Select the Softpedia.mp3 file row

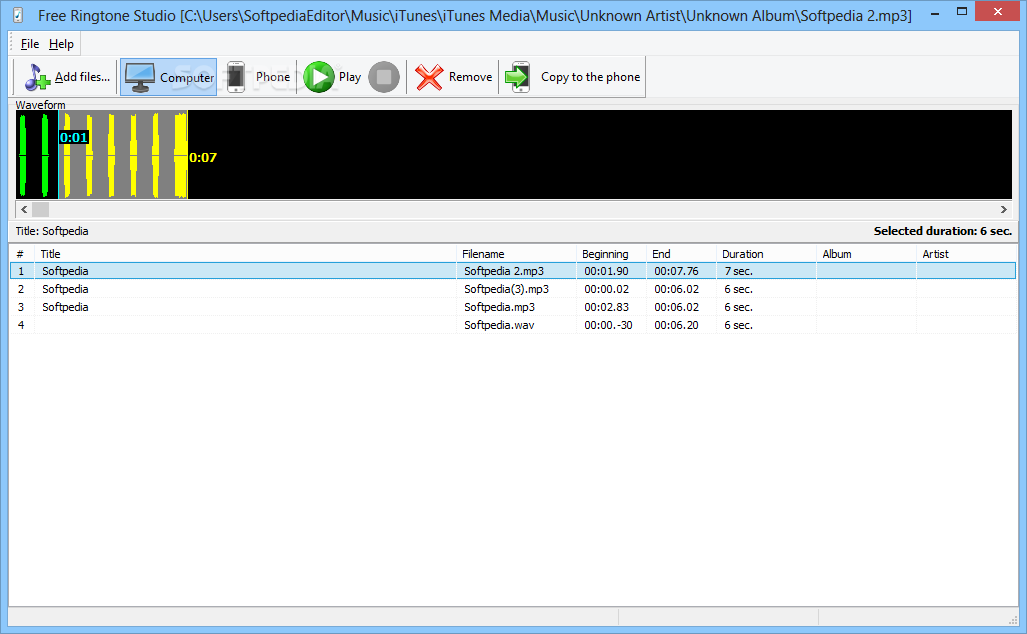pos(513,307)
